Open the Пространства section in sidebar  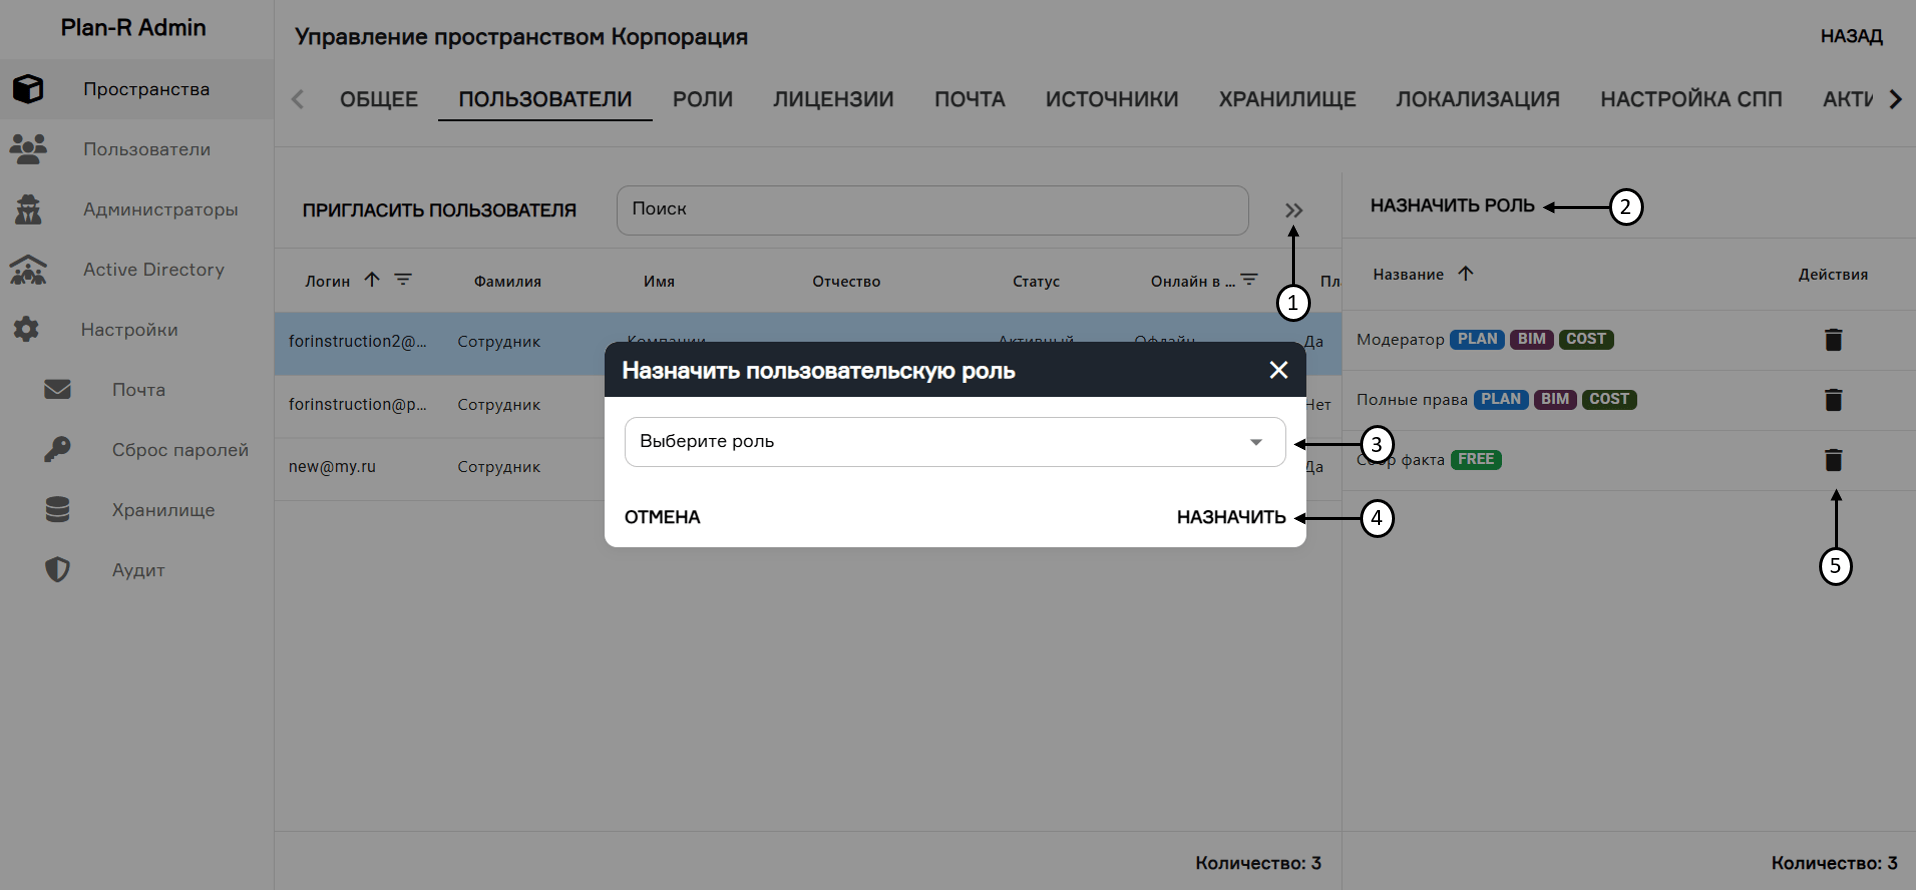tap(146, 89)
